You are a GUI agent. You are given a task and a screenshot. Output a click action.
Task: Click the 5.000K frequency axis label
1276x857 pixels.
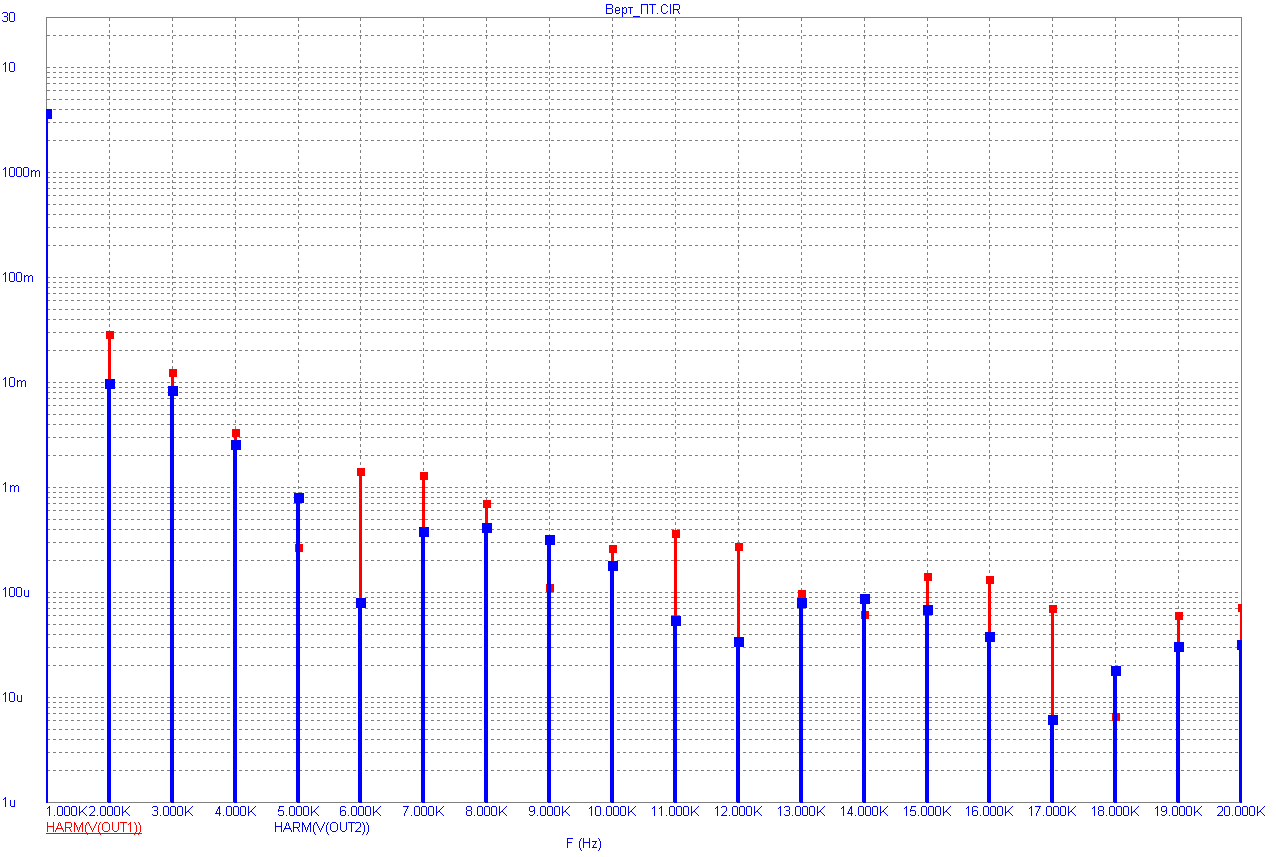pos(298,811)
